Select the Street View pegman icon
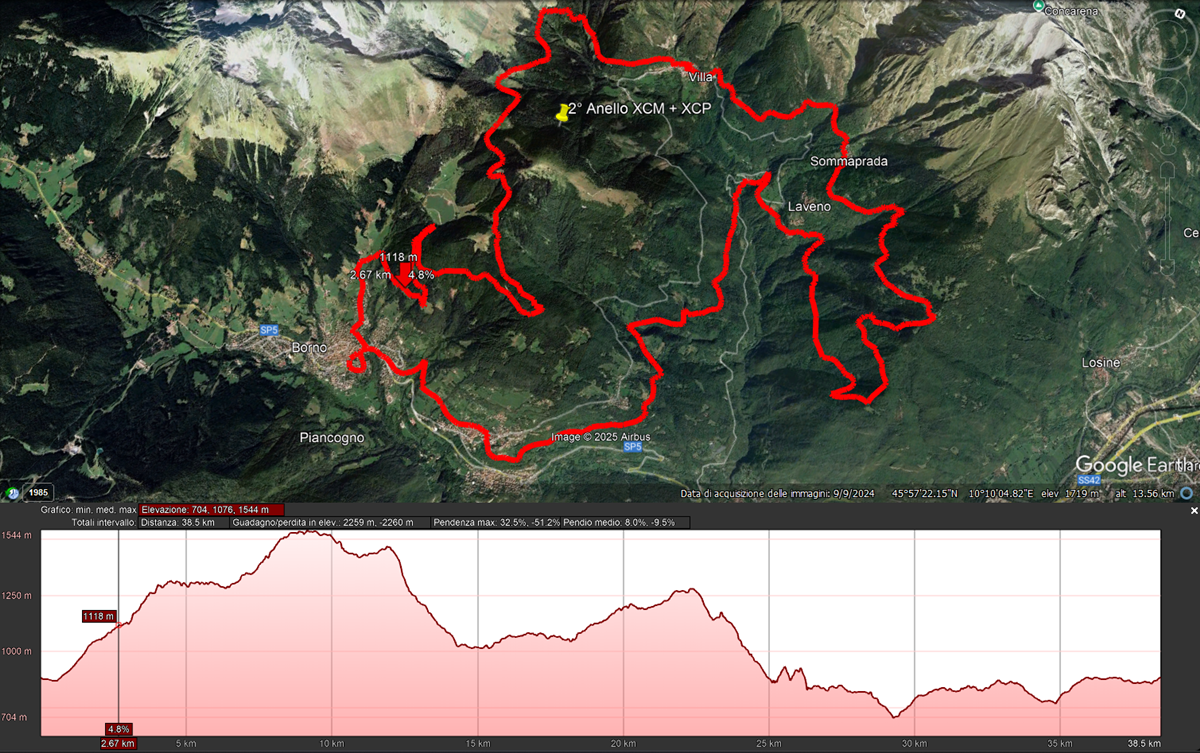Image resolution: width=1200 pixels, height=753 pixels. pos(1168,140)
